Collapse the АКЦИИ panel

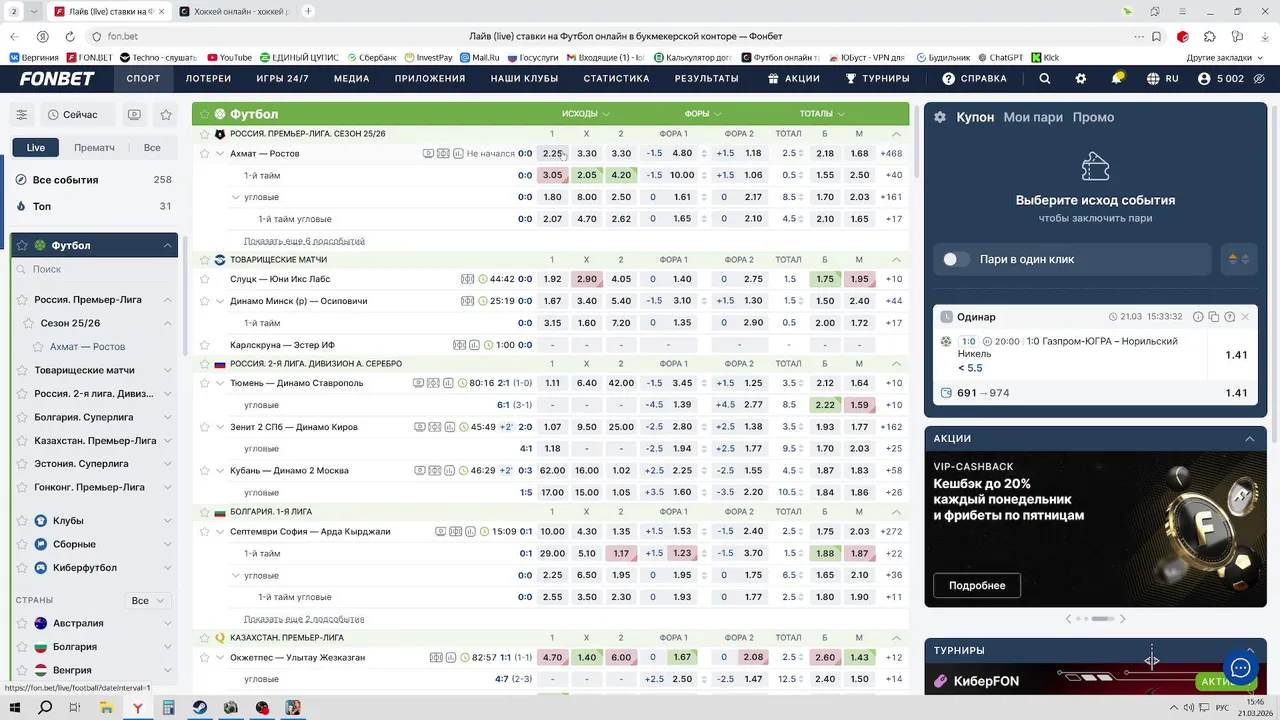coord(1250,439)
